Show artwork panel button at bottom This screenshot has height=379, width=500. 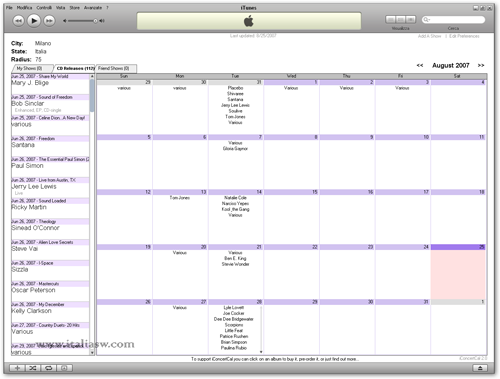64,368
